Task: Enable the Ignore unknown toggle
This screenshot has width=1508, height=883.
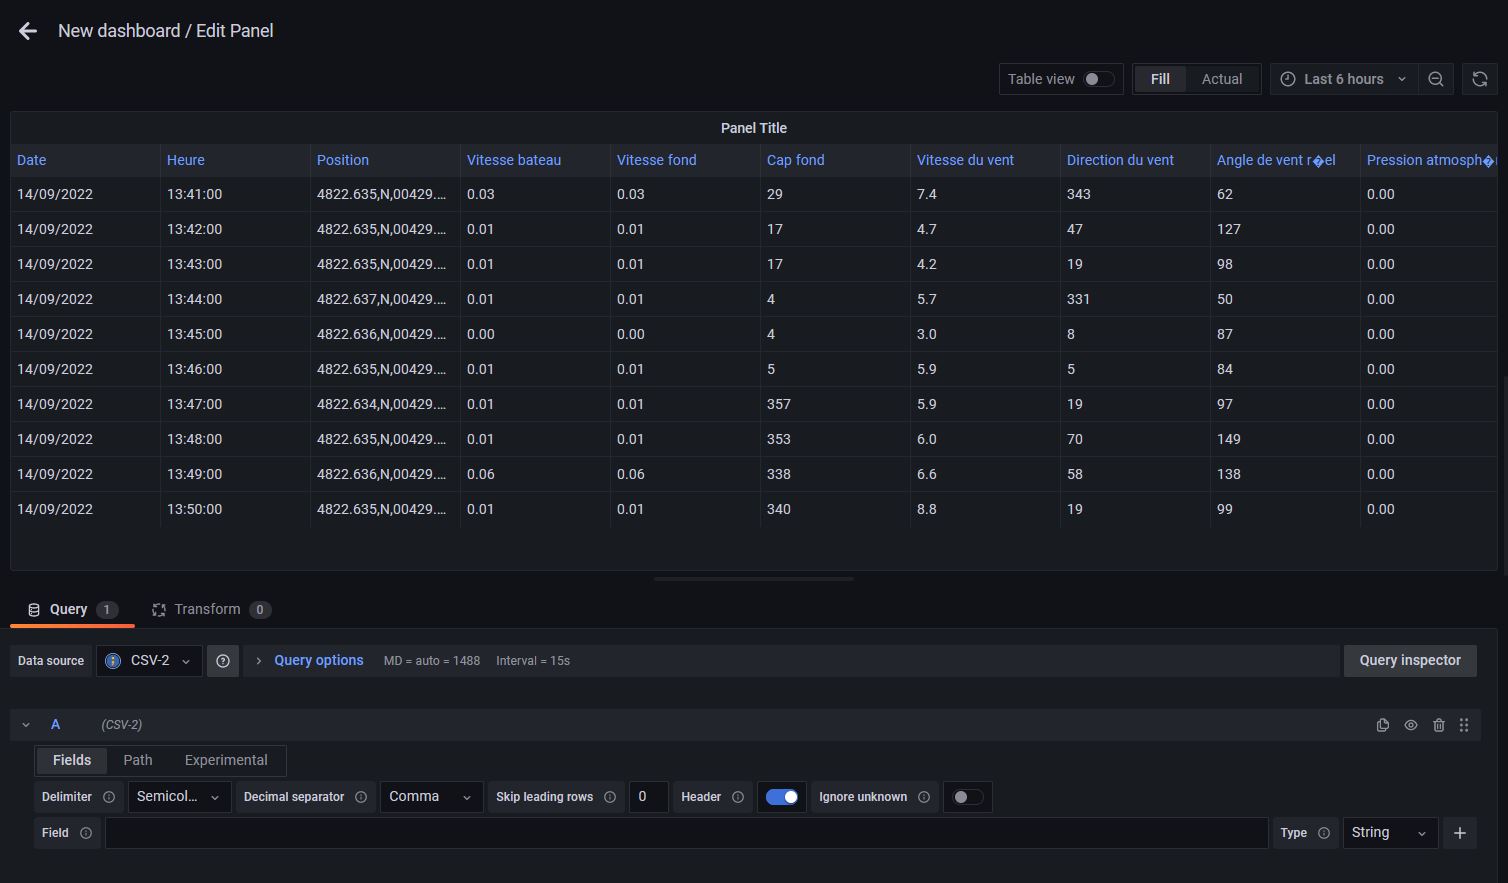Action: pos(967,797)
